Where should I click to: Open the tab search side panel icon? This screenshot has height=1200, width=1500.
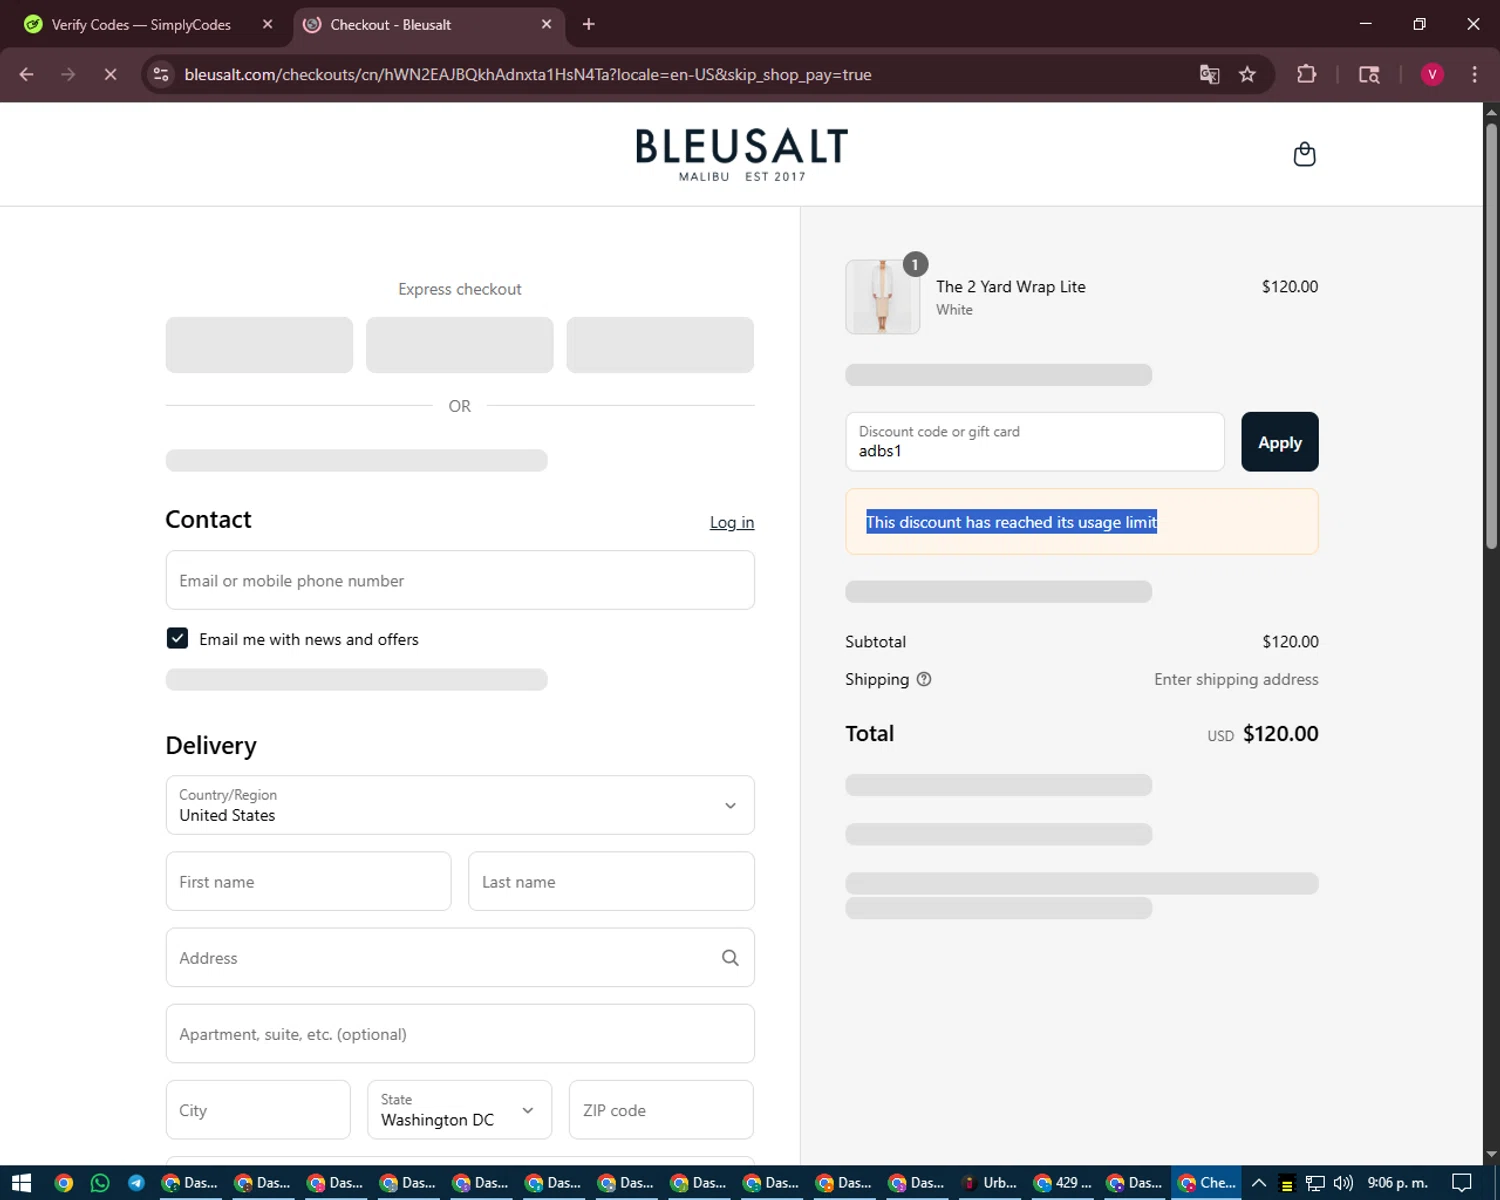tap(1369, 74)
